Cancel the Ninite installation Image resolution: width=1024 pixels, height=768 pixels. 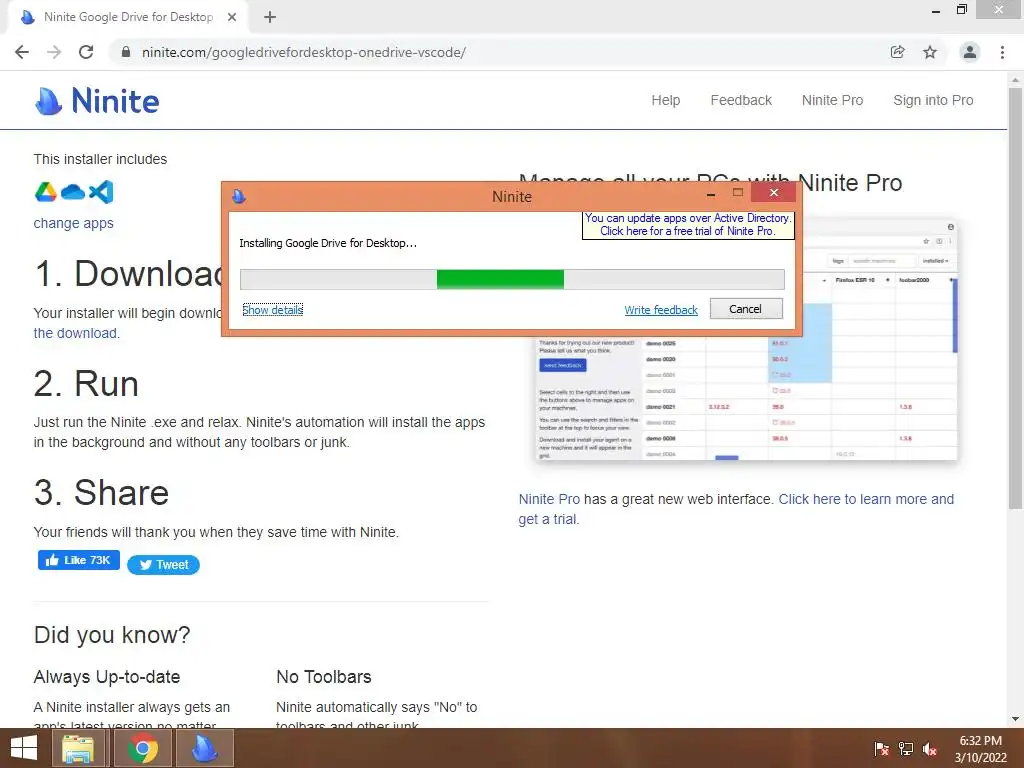[x=746, y=309]
